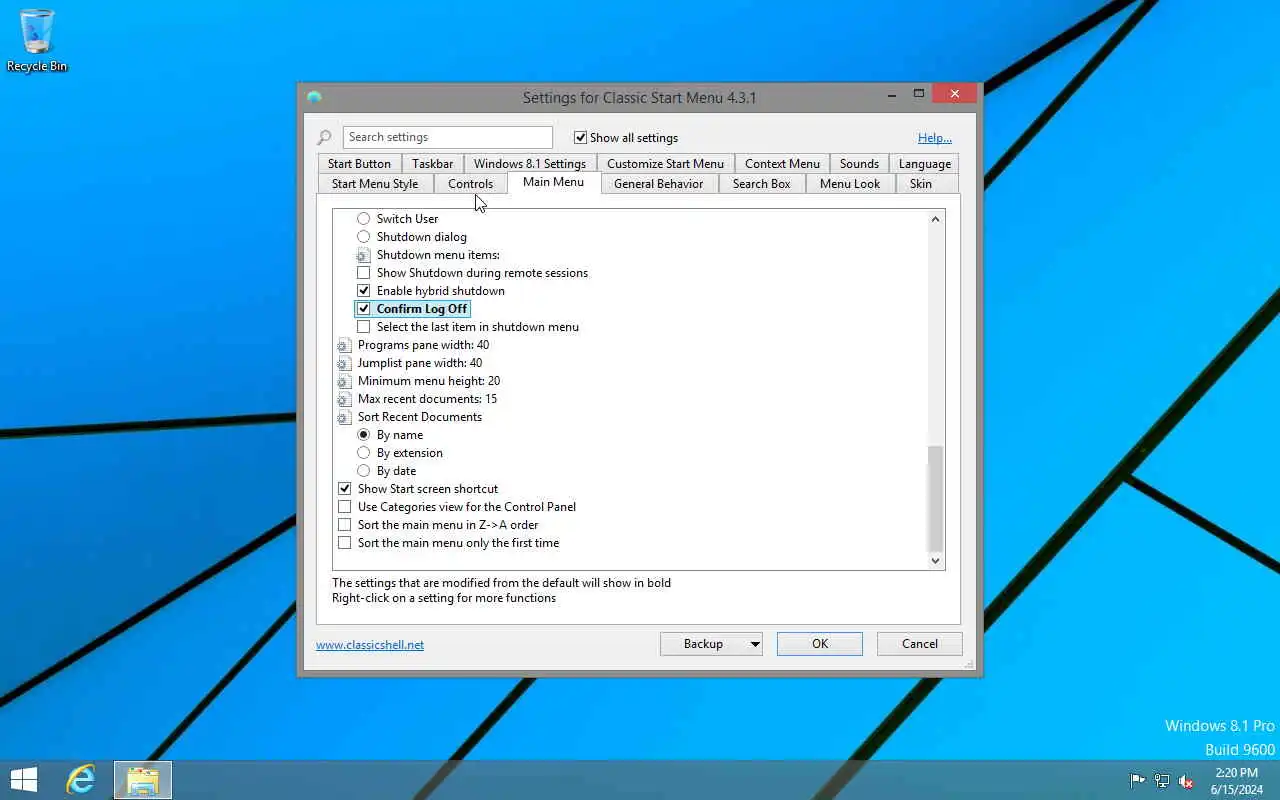The image size is (1280, 800).
Task: Switch to the Context Menu tab
Action: [782, 164]
